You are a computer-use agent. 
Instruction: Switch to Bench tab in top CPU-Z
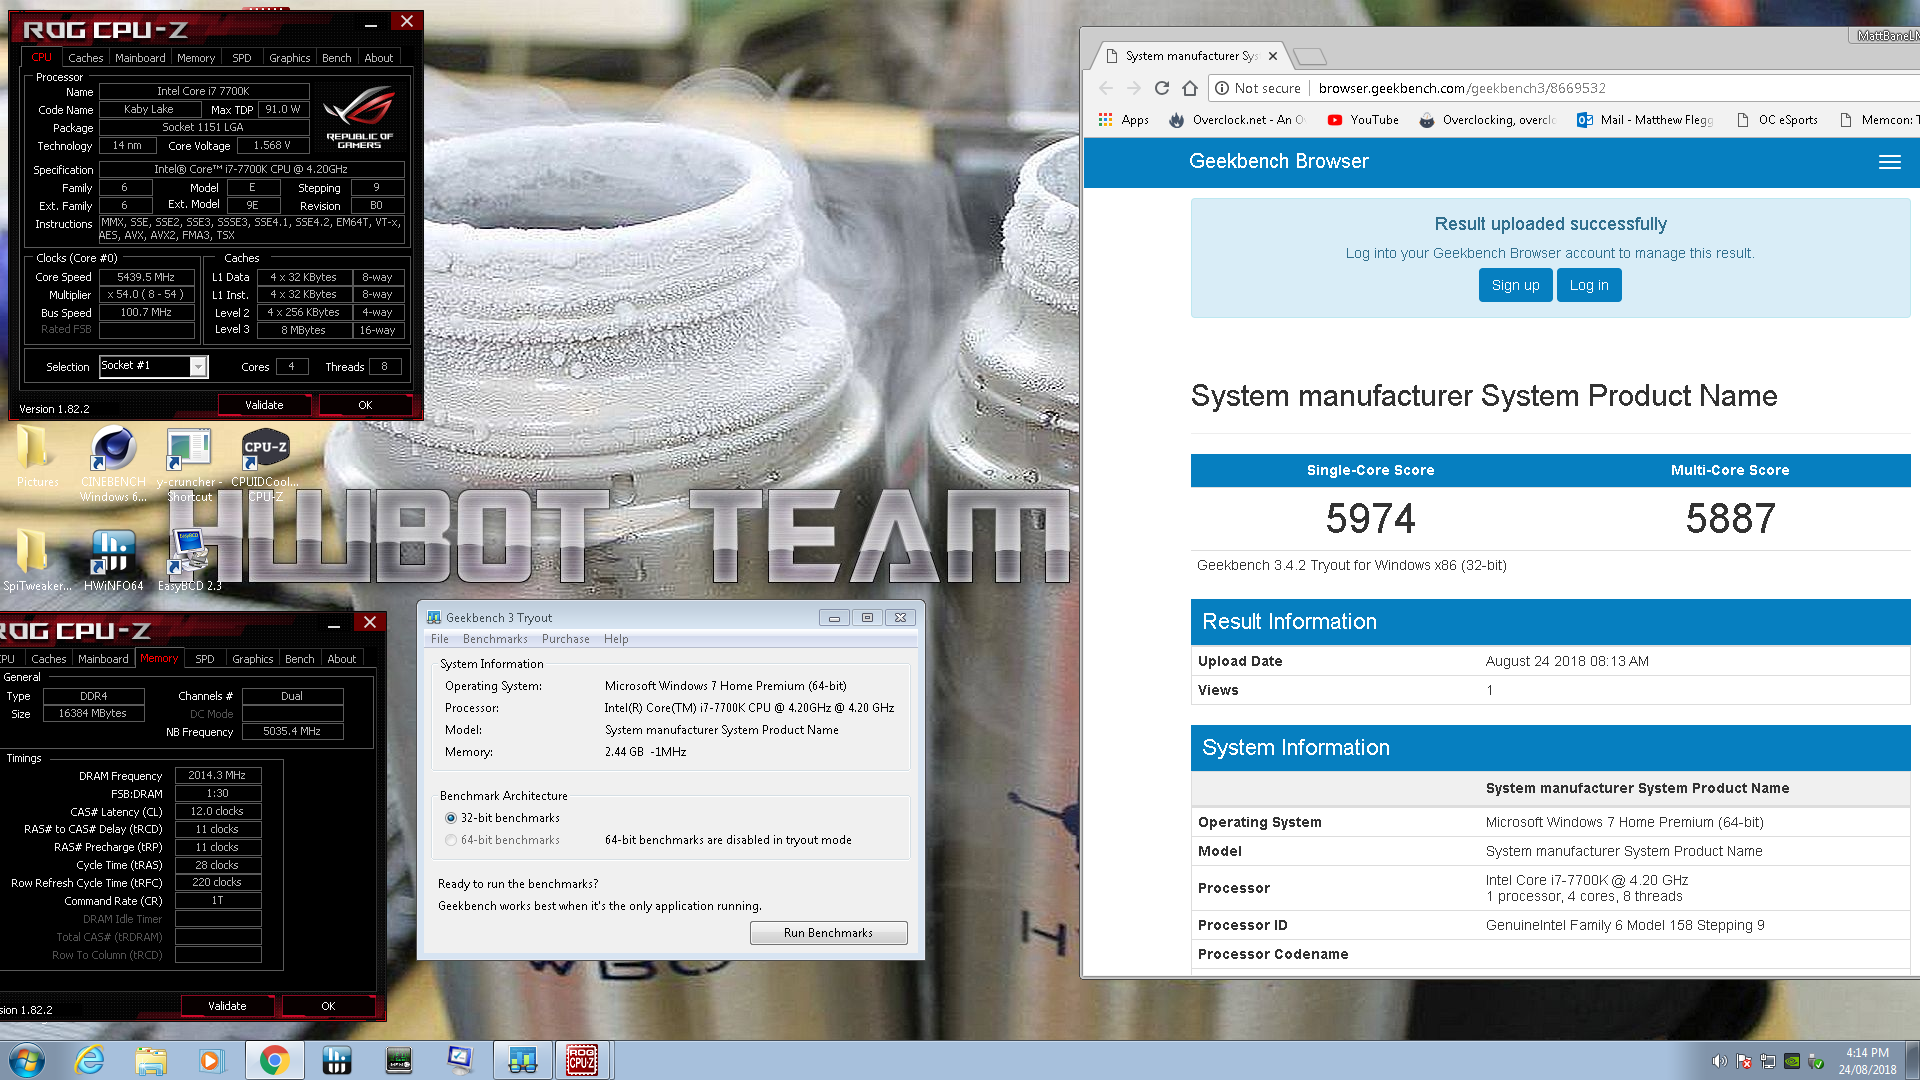coord(336,58)
